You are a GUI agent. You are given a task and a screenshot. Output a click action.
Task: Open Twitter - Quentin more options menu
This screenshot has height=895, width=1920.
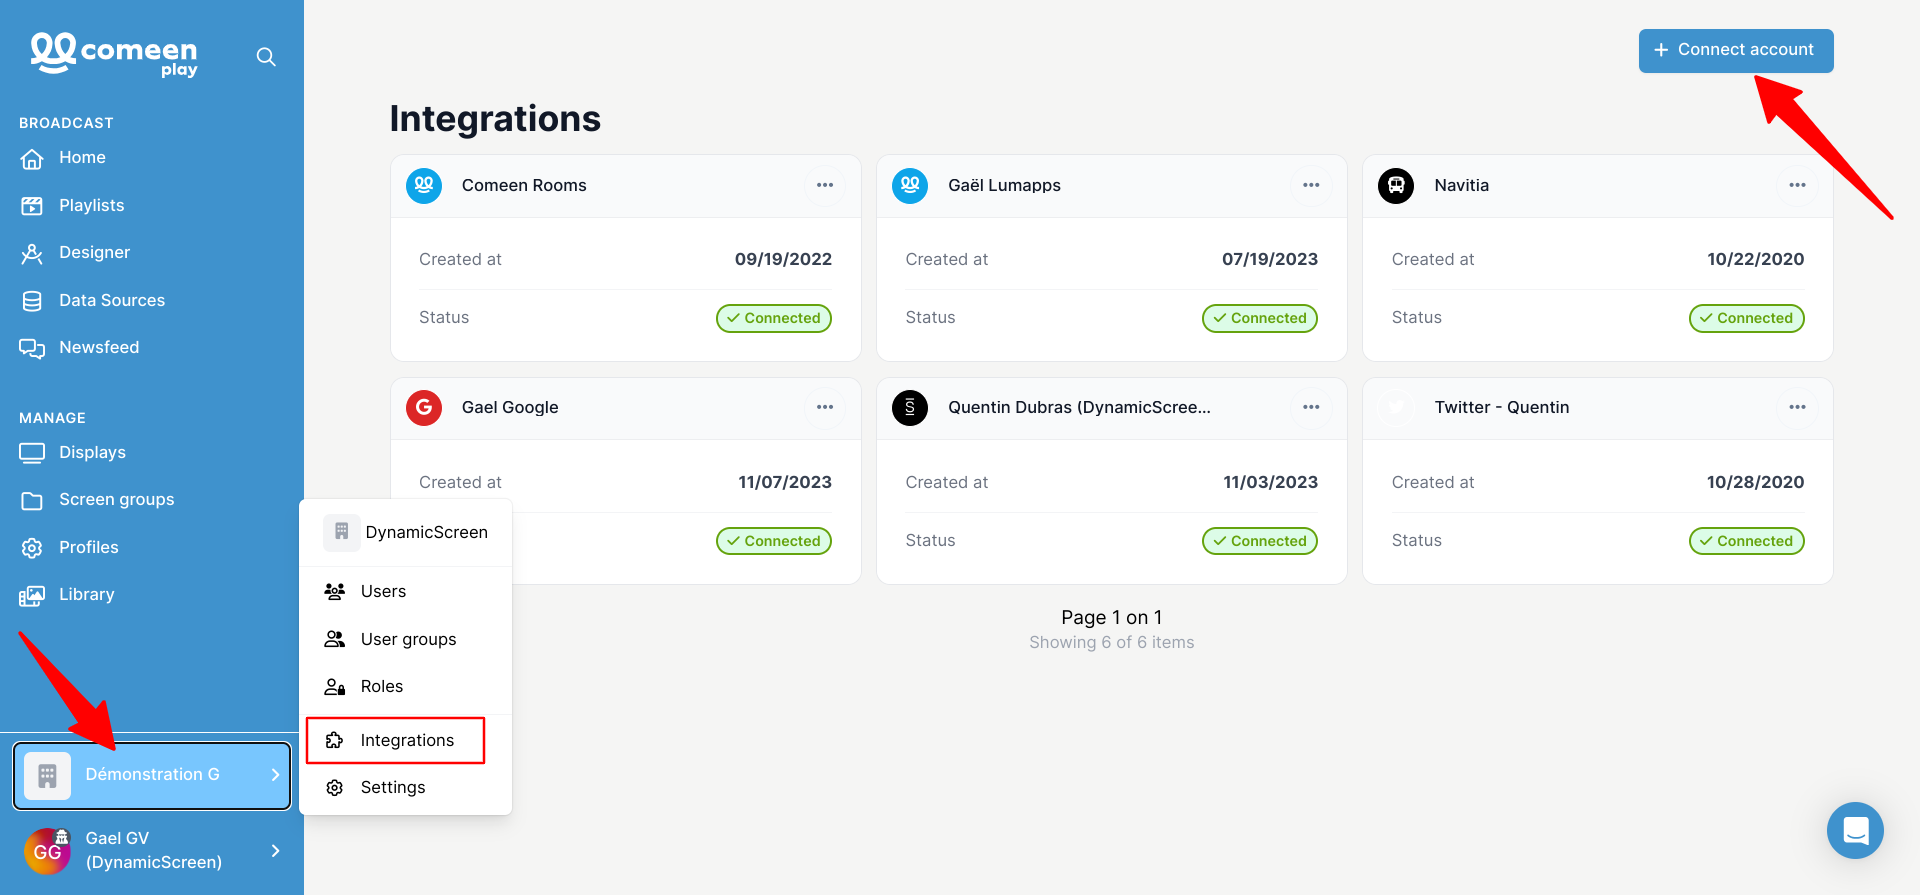(1797, 407)
